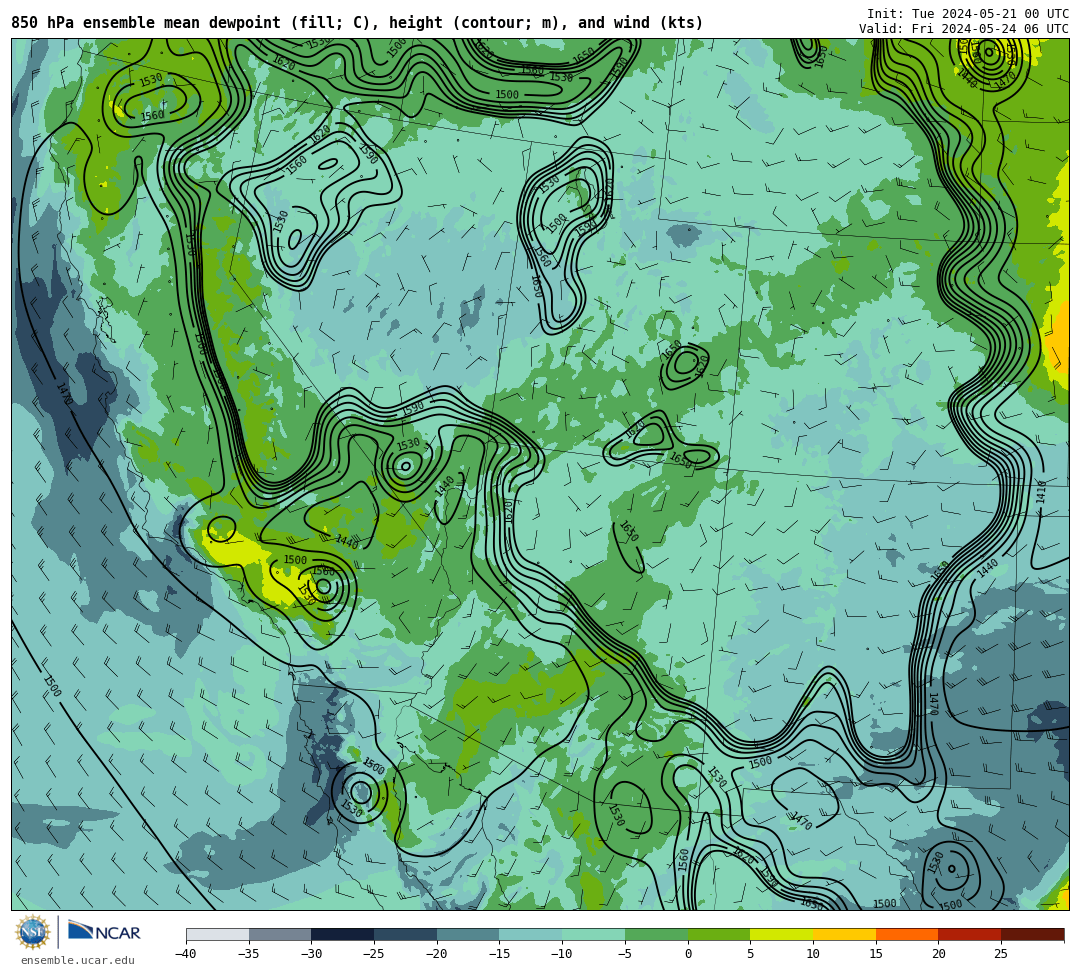Click the light gray -40 to -35 colorbar swatch
Image resolution: width=1080 pixels, height=973 pixels.
pyautogui.click(x=218, y=934)
